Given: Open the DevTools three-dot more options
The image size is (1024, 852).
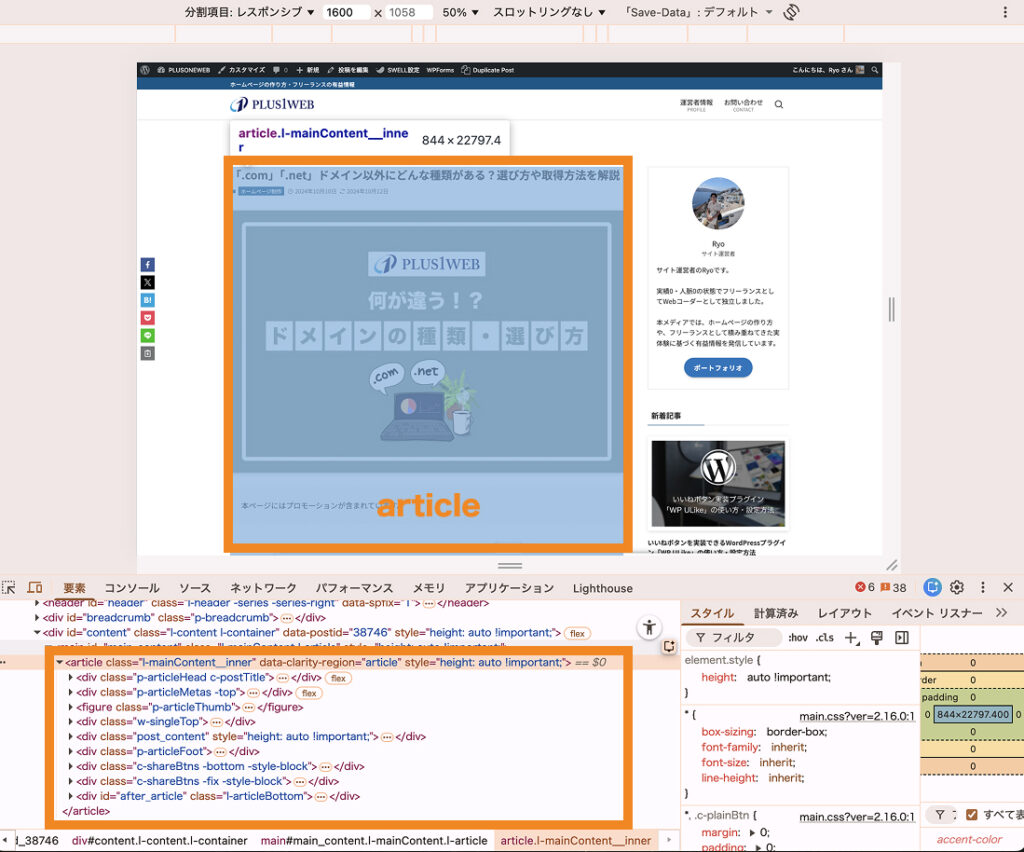Looking at the screenshot, I should coord(983,588).
